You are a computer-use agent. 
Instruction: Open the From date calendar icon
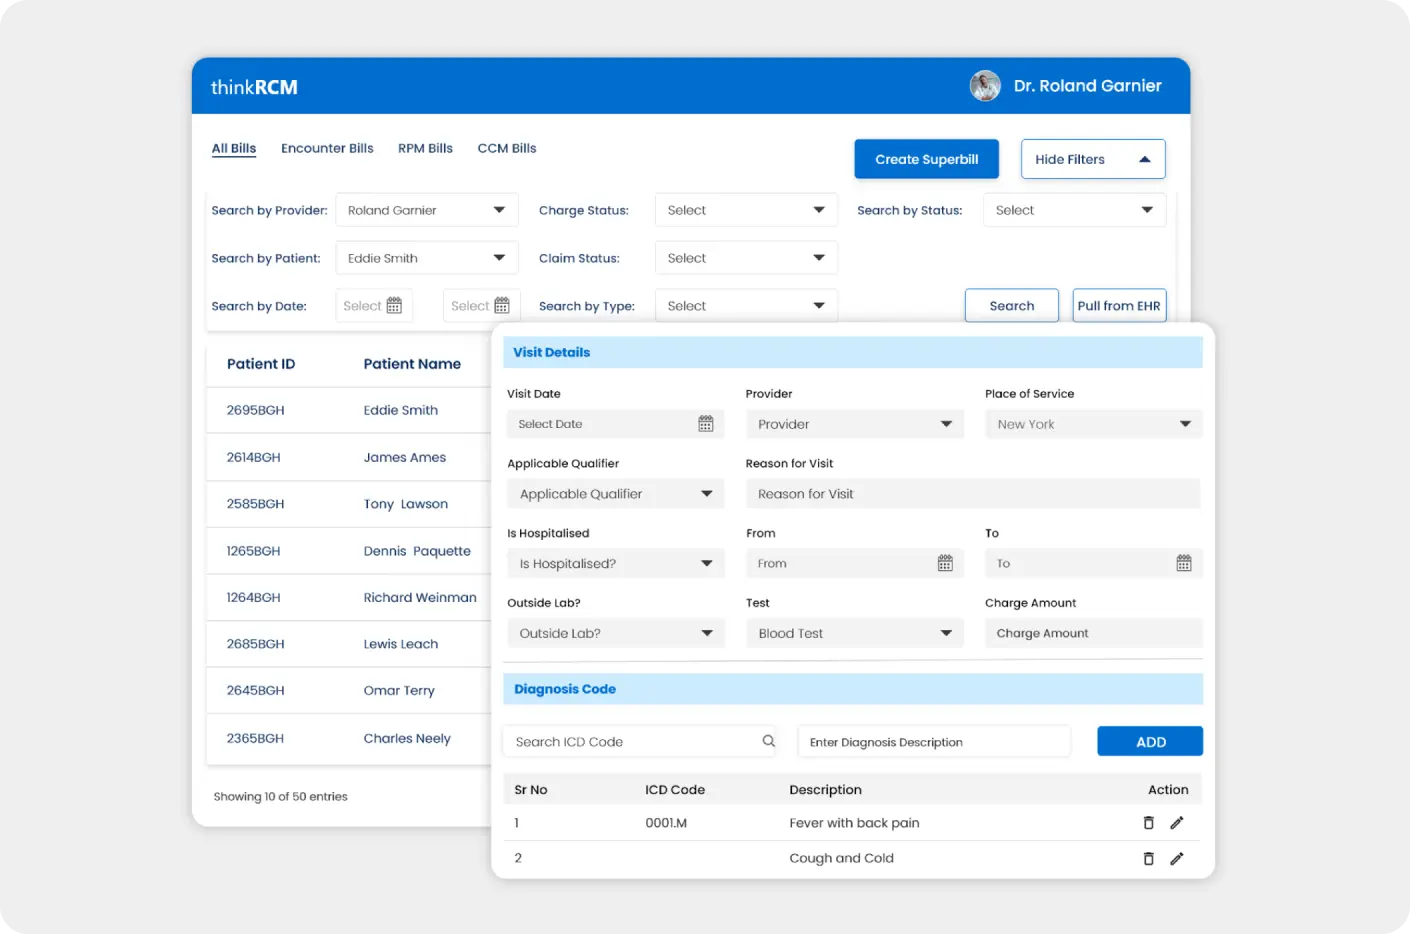click(946, 563)
